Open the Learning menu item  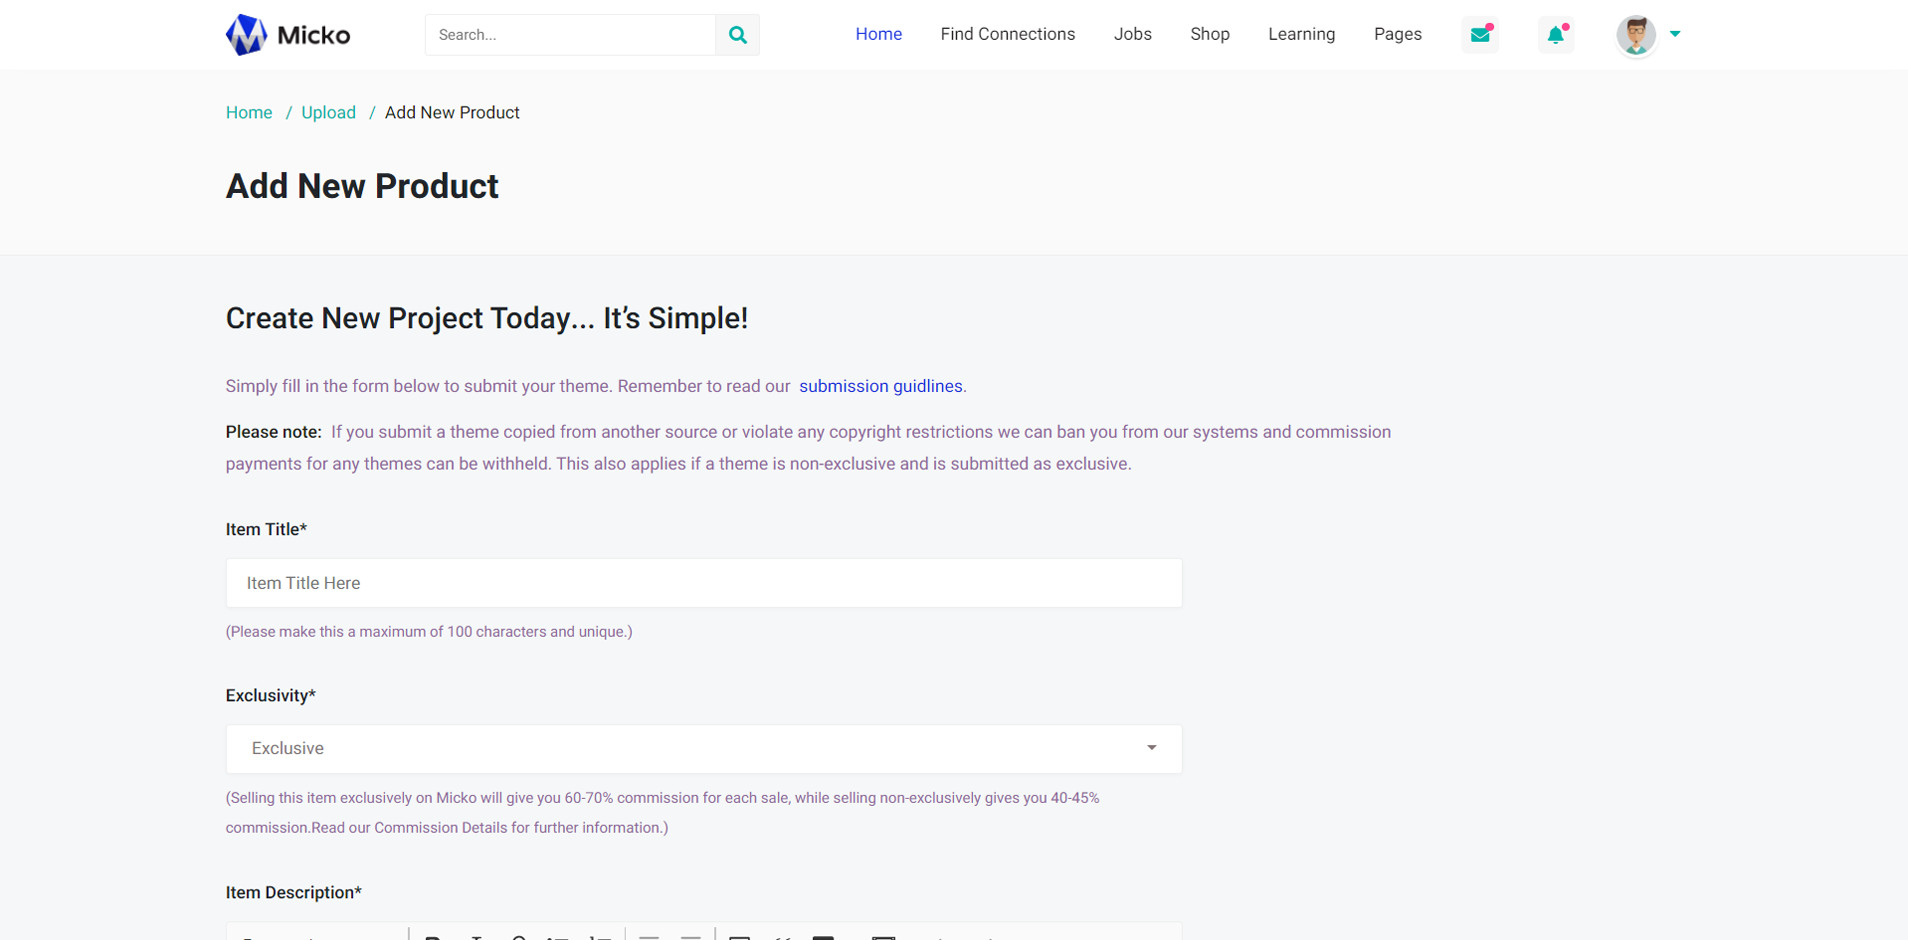(1301, 34)
